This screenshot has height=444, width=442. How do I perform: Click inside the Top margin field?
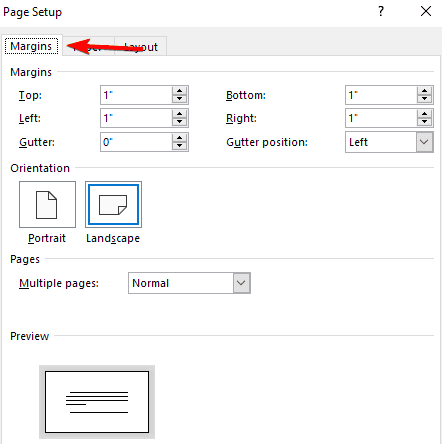[x=136, y=95]
